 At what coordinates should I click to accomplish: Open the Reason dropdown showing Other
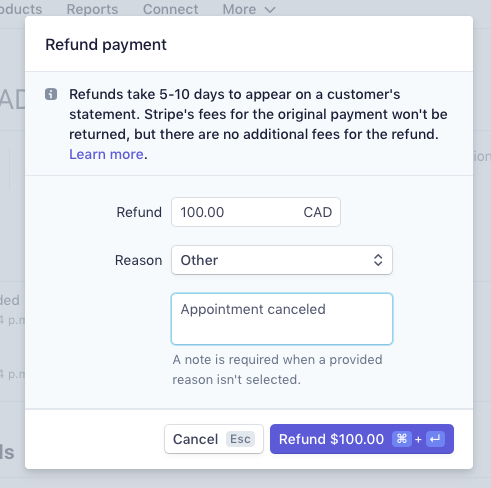282,260
